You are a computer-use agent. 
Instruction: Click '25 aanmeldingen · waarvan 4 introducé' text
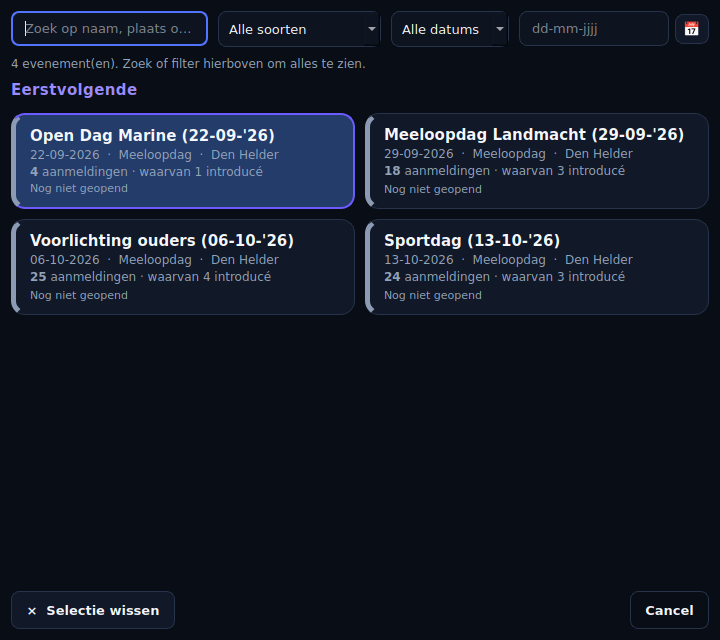coord(150,277)
